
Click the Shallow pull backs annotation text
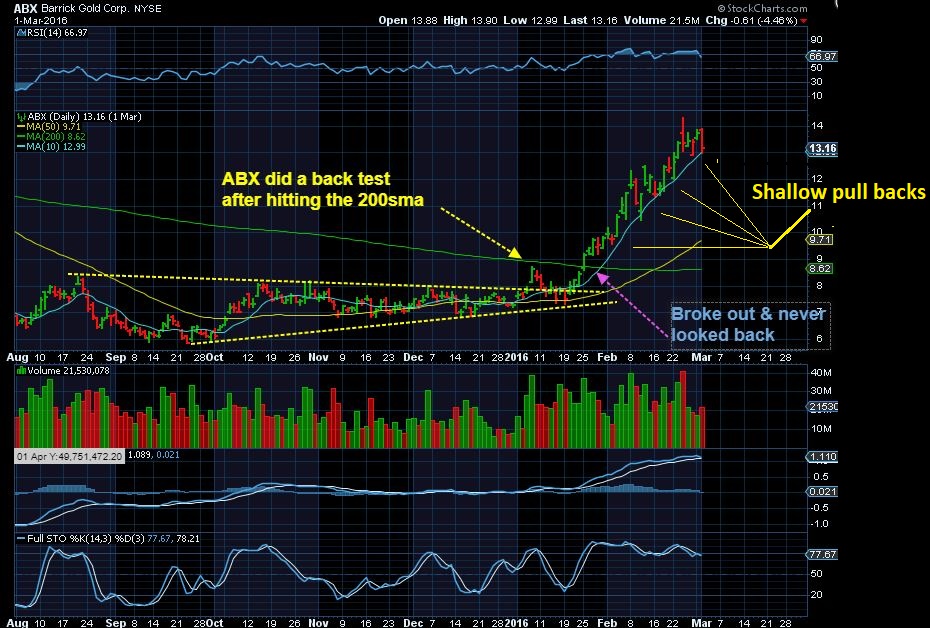839,192
